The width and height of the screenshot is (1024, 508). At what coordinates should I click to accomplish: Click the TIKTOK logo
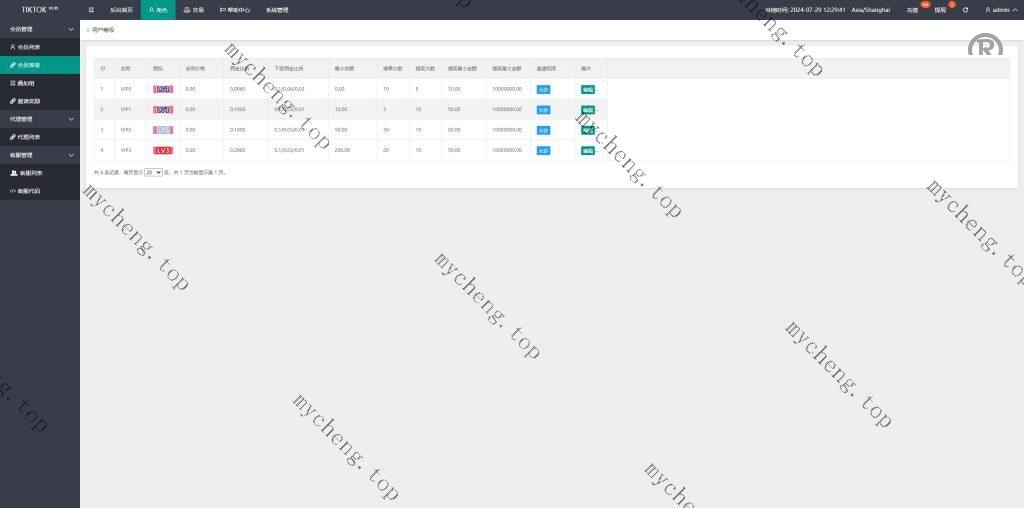[x=39, y=9]
